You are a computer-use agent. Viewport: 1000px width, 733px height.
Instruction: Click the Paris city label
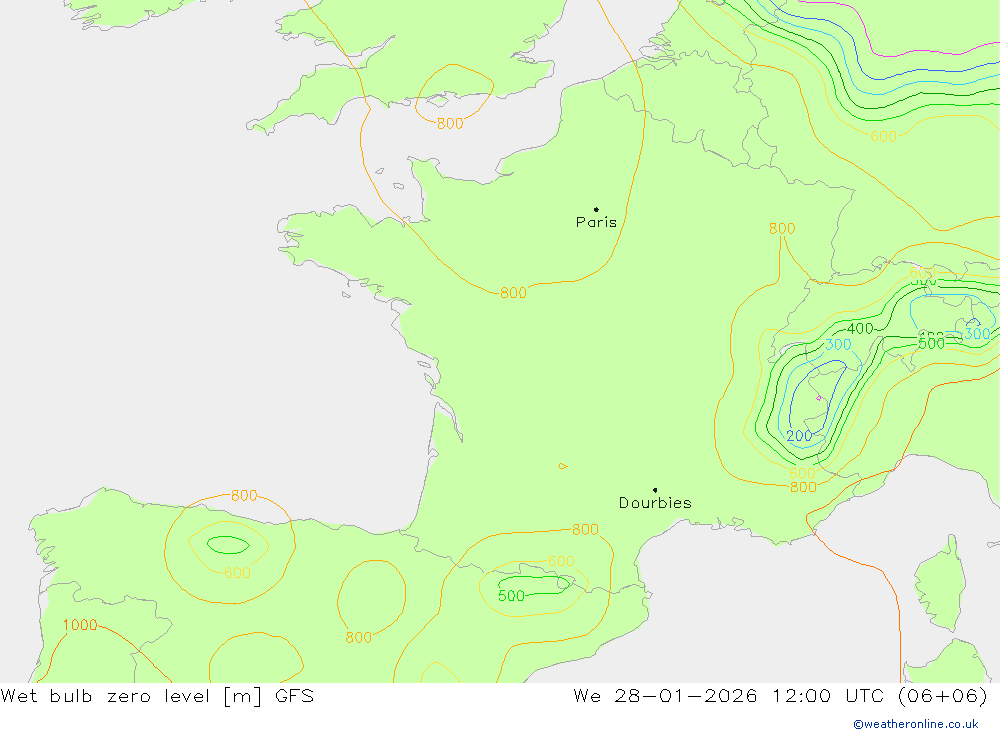[x=596, y=222]
